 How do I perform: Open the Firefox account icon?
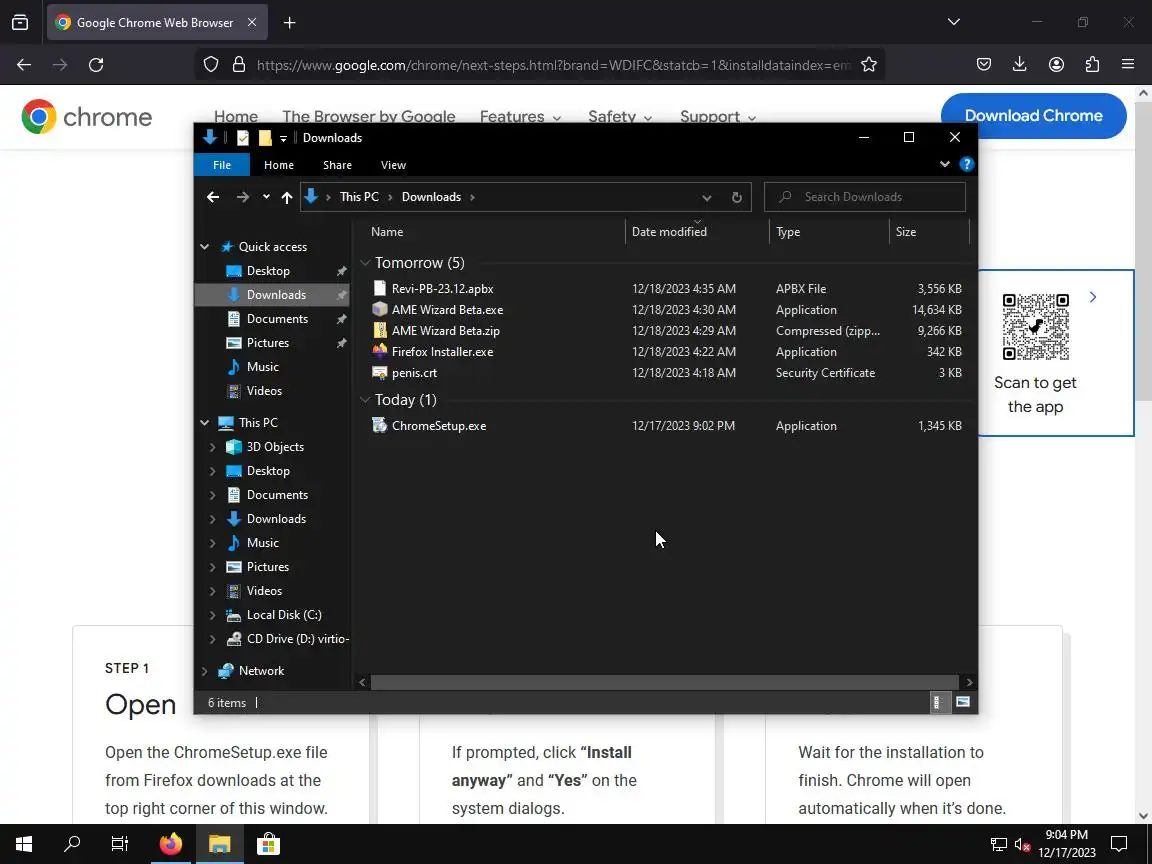(x=1056, y=65)
